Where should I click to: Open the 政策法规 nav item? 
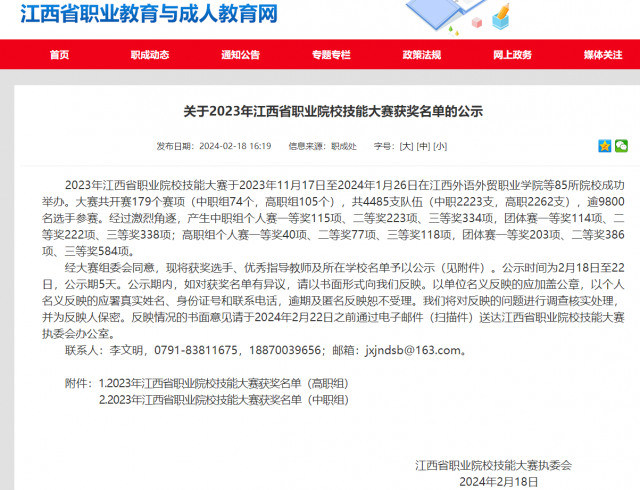click(422, 55)
